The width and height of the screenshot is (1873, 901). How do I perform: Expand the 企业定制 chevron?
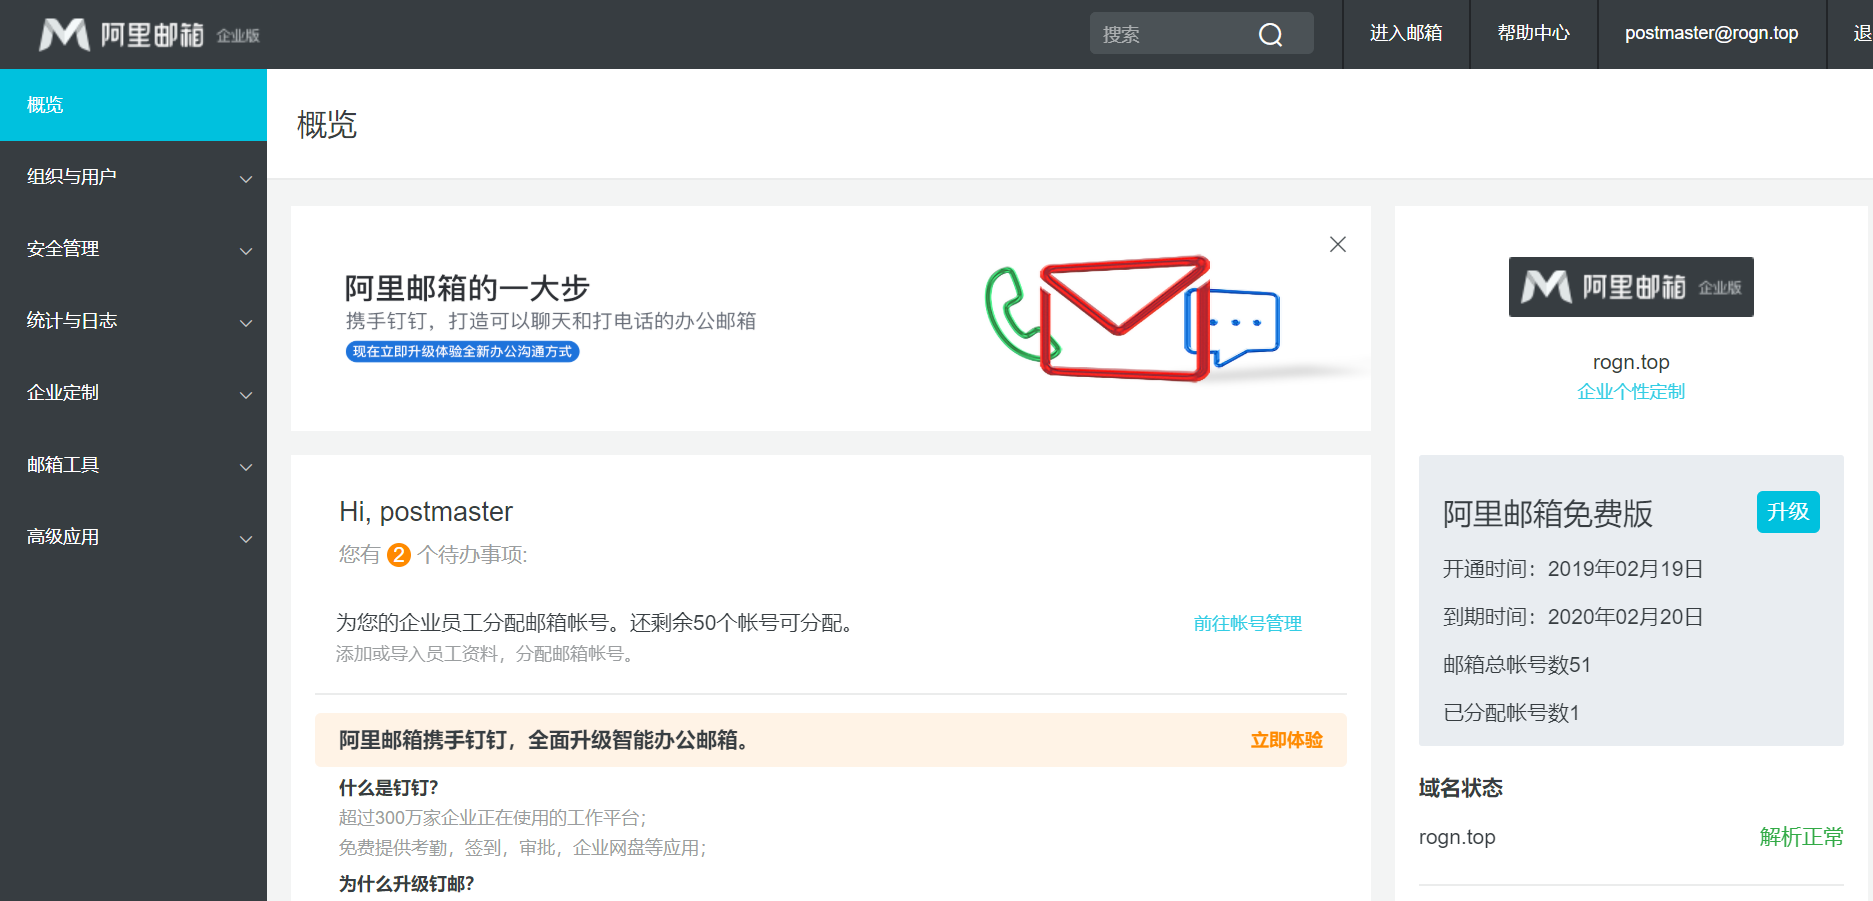(x=246, y=395)
